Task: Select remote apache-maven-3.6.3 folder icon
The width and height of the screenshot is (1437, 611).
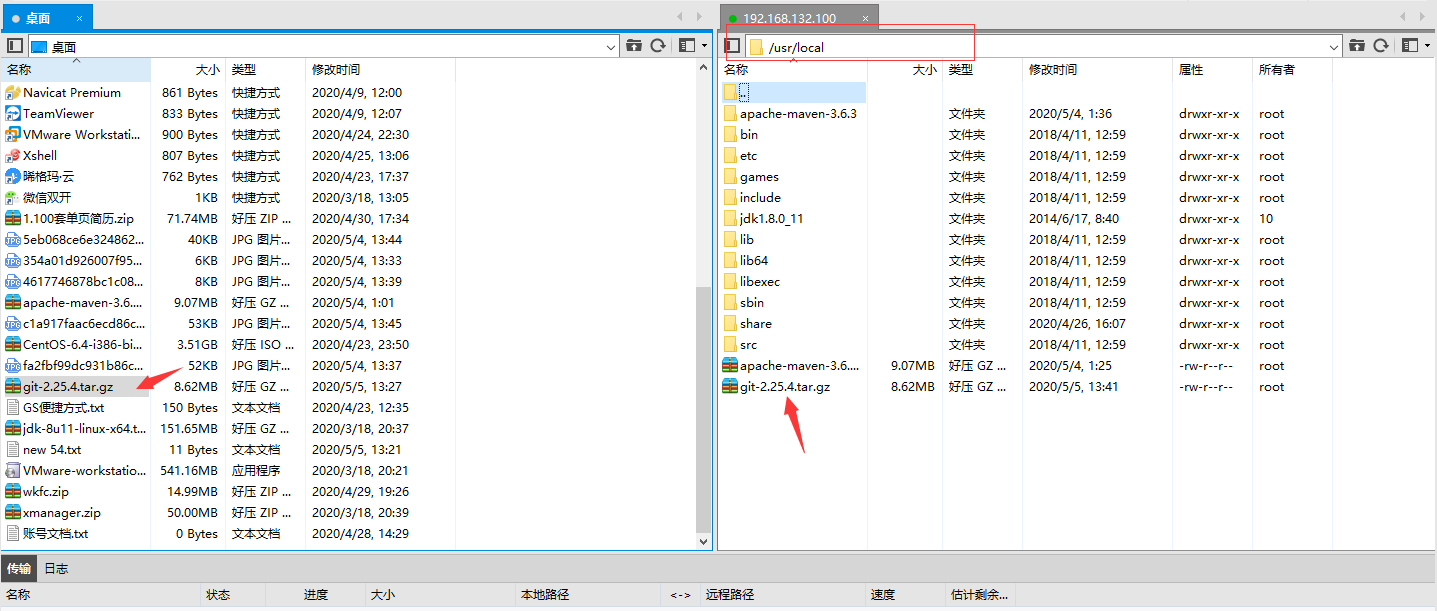Action: 730,114
